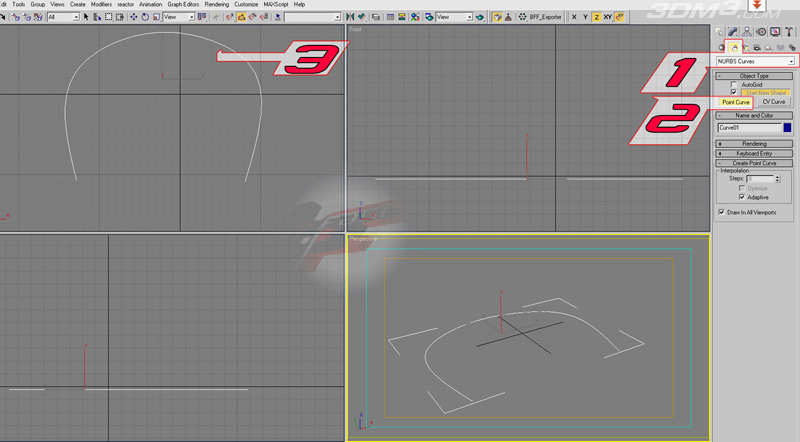Click the blue object color swatch
The image size is (800, 442).
(x=788, y=128)
